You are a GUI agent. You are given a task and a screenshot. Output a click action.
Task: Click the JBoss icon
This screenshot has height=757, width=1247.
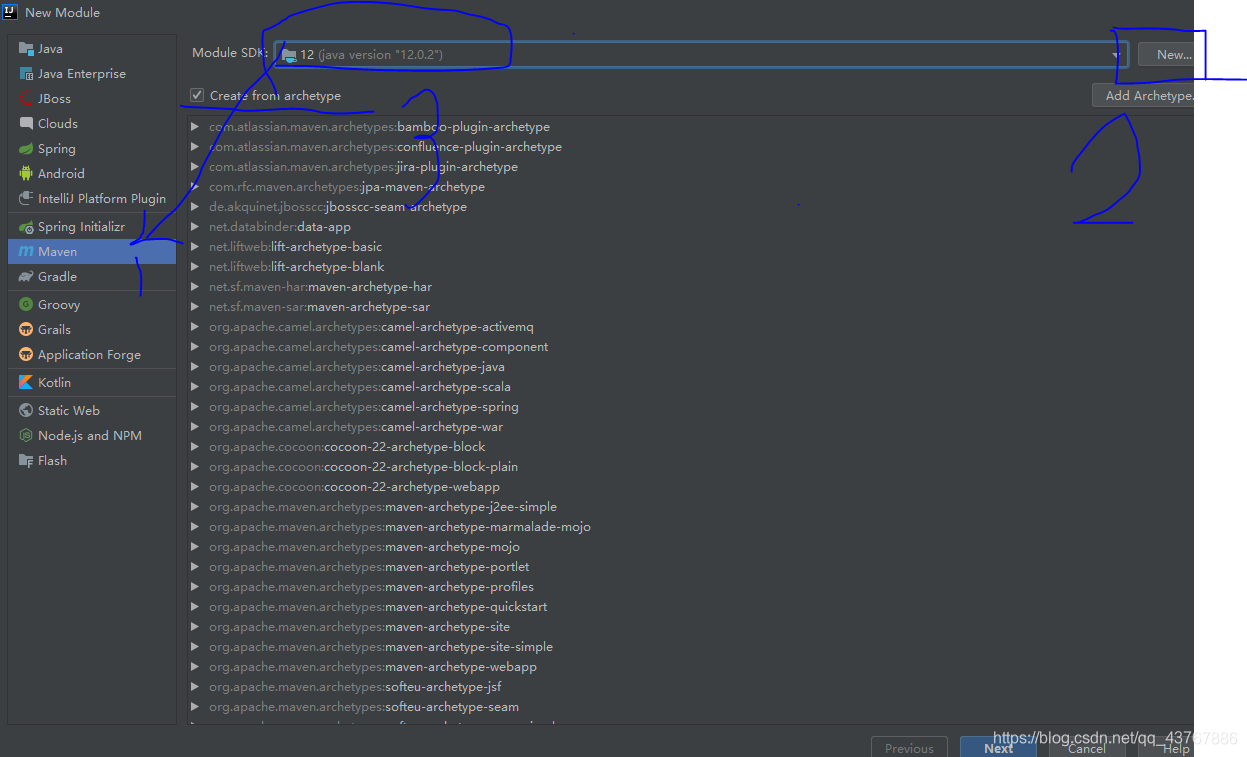pos(26,98)
